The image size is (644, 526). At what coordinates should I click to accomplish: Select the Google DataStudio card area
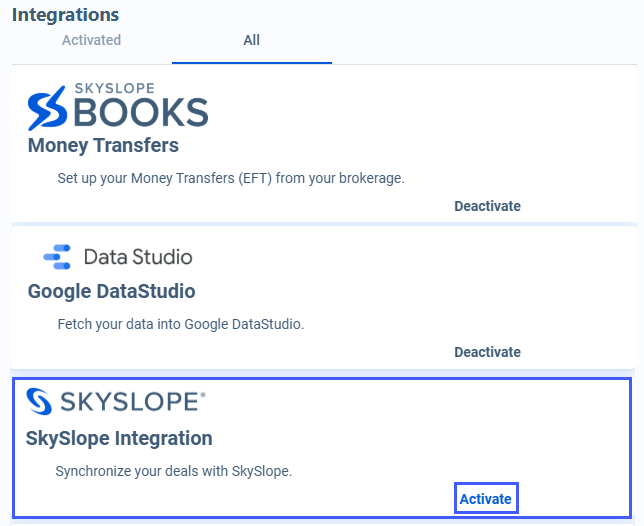(324, 297)
